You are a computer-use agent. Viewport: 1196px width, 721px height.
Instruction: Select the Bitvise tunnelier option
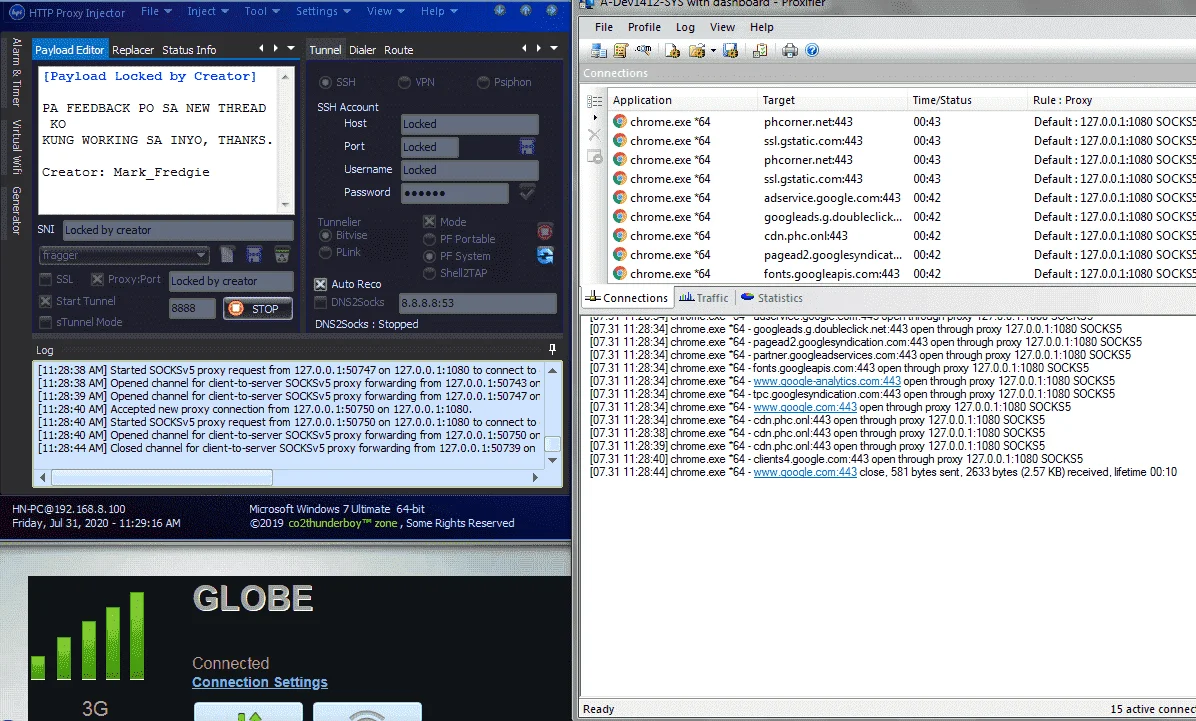343,236
